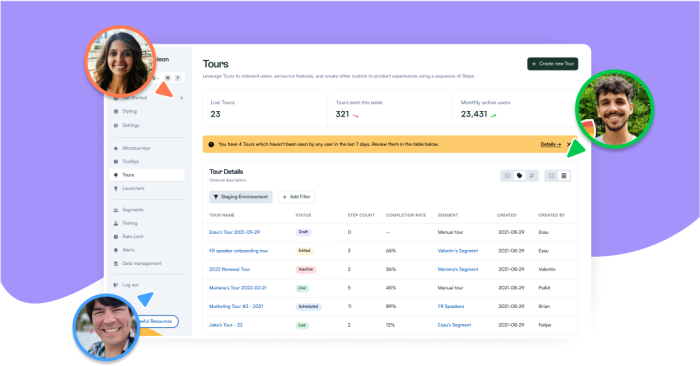Open the Tours page in sidebar
The height and width of the screenshot is (366, 700).
pos(147,175)
